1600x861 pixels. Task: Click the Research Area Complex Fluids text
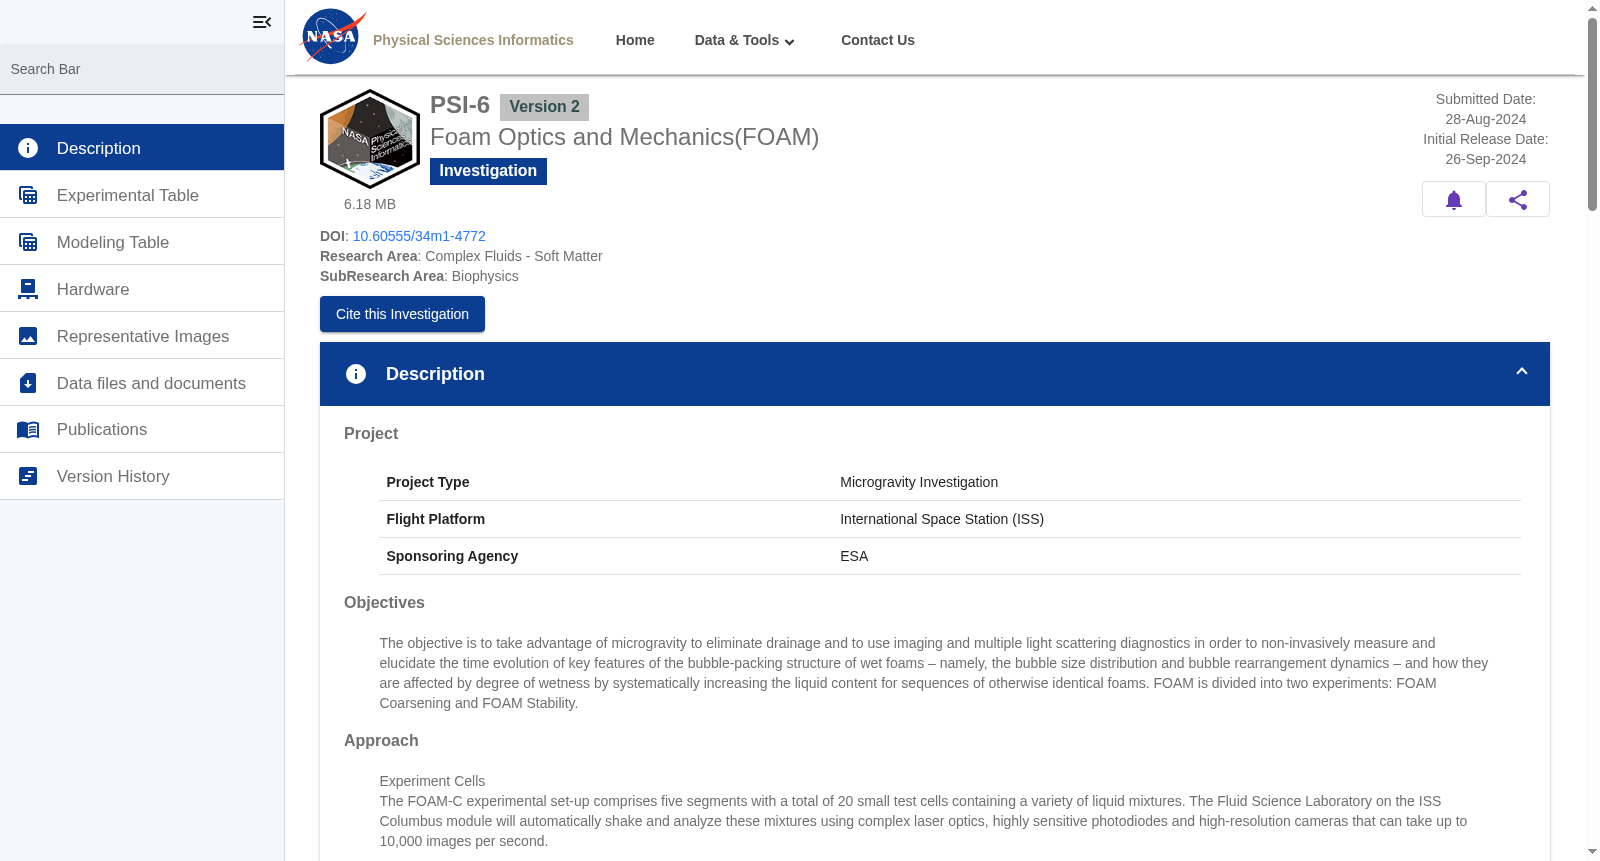point(461,256)
